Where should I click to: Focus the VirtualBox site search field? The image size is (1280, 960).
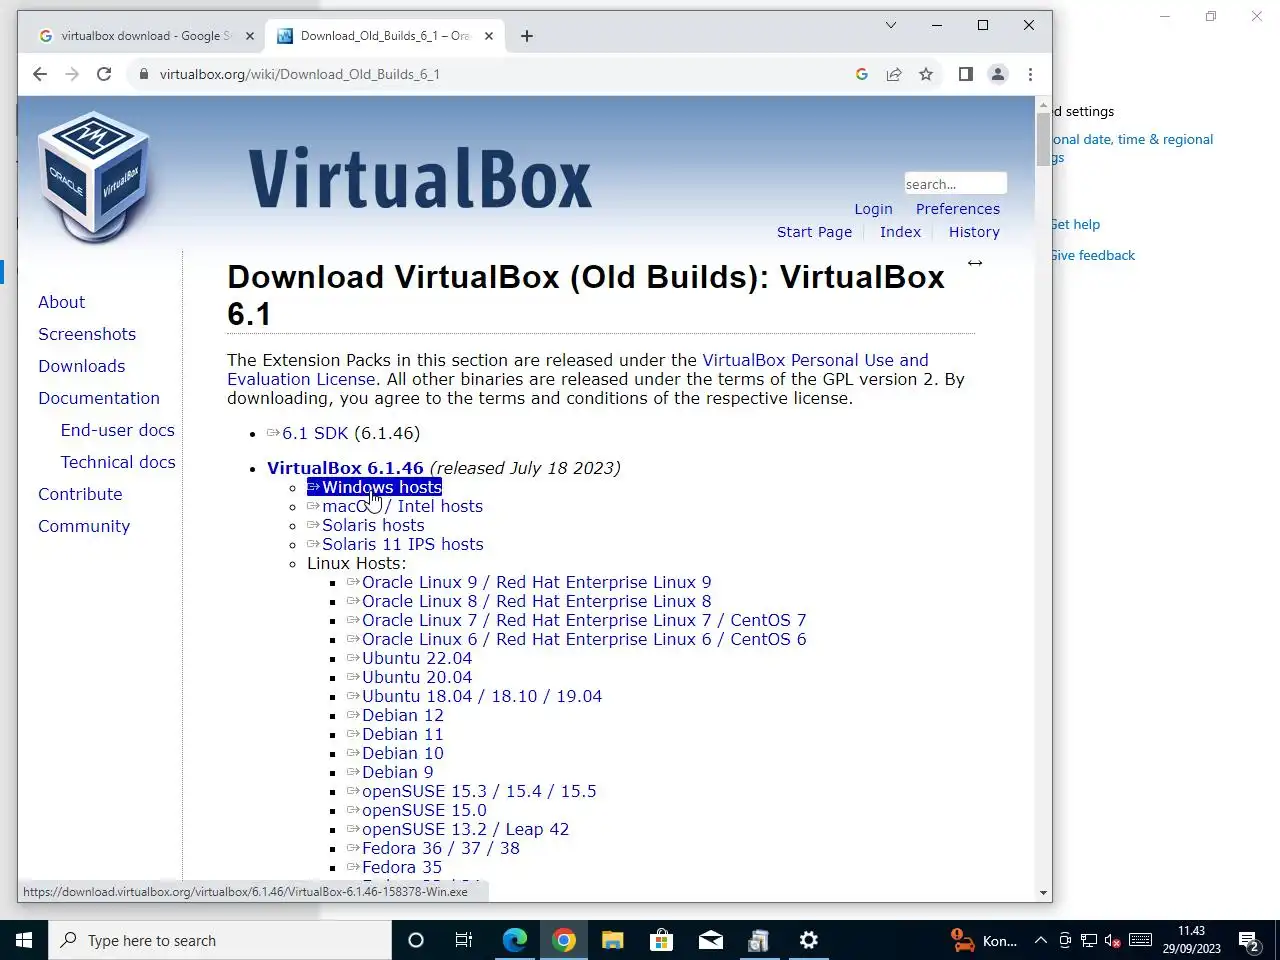click(955, 184)
